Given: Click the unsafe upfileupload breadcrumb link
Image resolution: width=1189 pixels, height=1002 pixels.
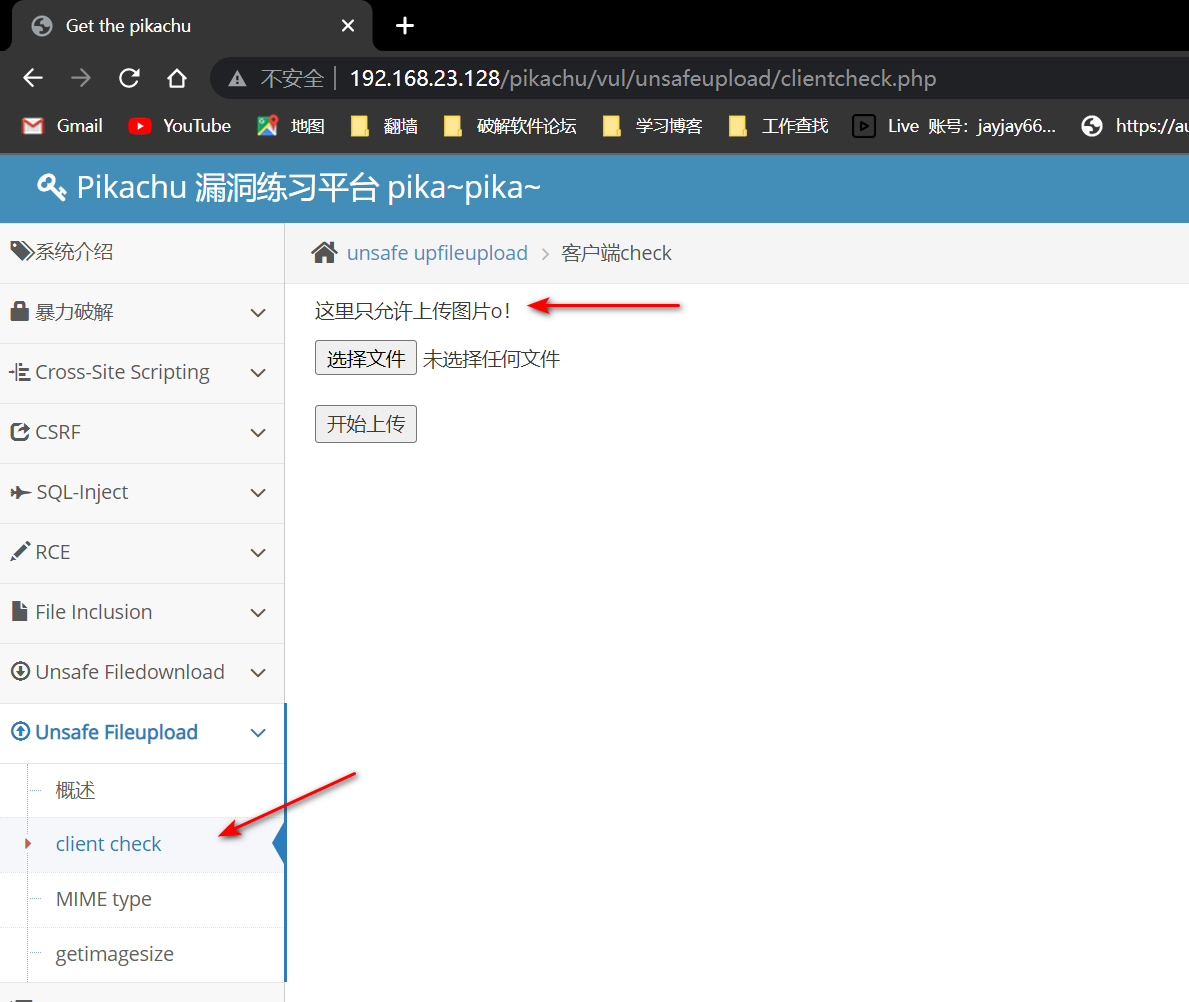Looking at the screenshot, I should click(437, 253).
